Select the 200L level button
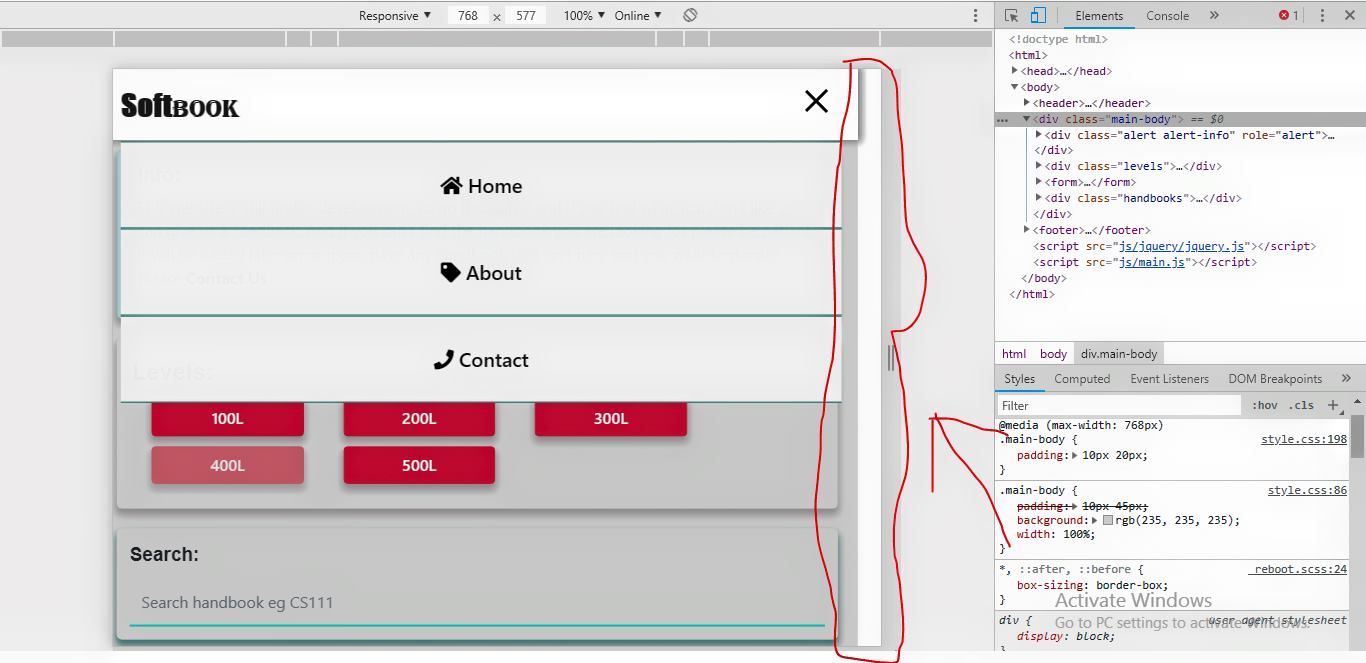The image size is (1366, 663). (x=419, y=419)
